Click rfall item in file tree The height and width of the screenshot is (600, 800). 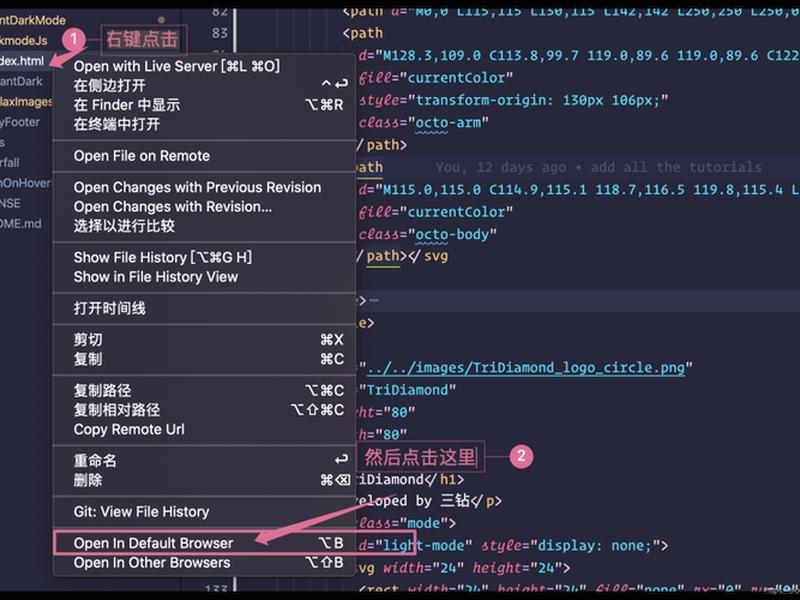10,162
